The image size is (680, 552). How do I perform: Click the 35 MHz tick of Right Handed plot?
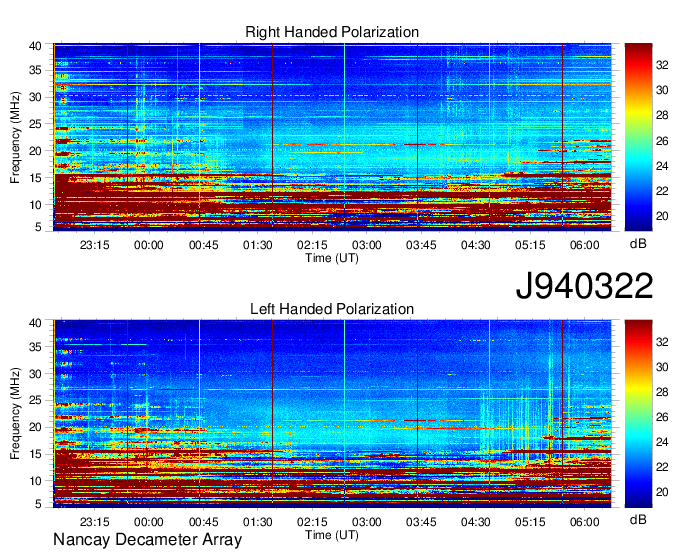coord(35,70)
